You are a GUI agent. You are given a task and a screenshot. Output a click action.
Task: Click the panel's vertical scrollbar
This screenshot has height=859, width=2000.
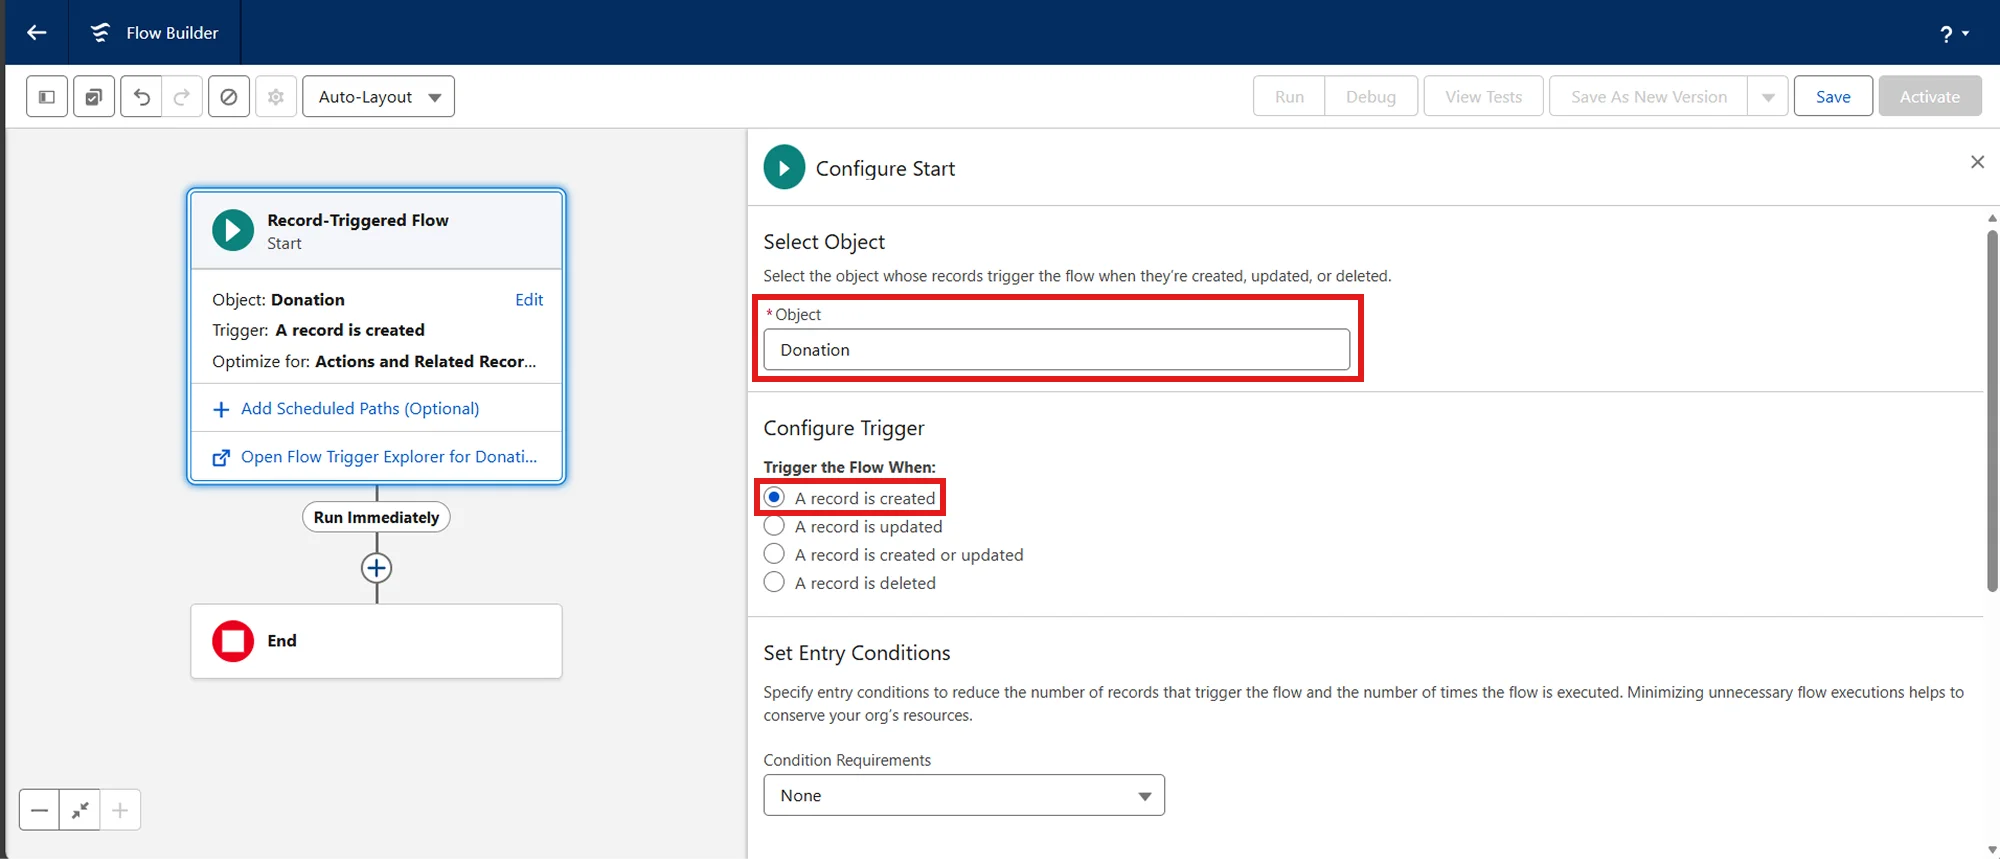click(x=1992, y=410)
